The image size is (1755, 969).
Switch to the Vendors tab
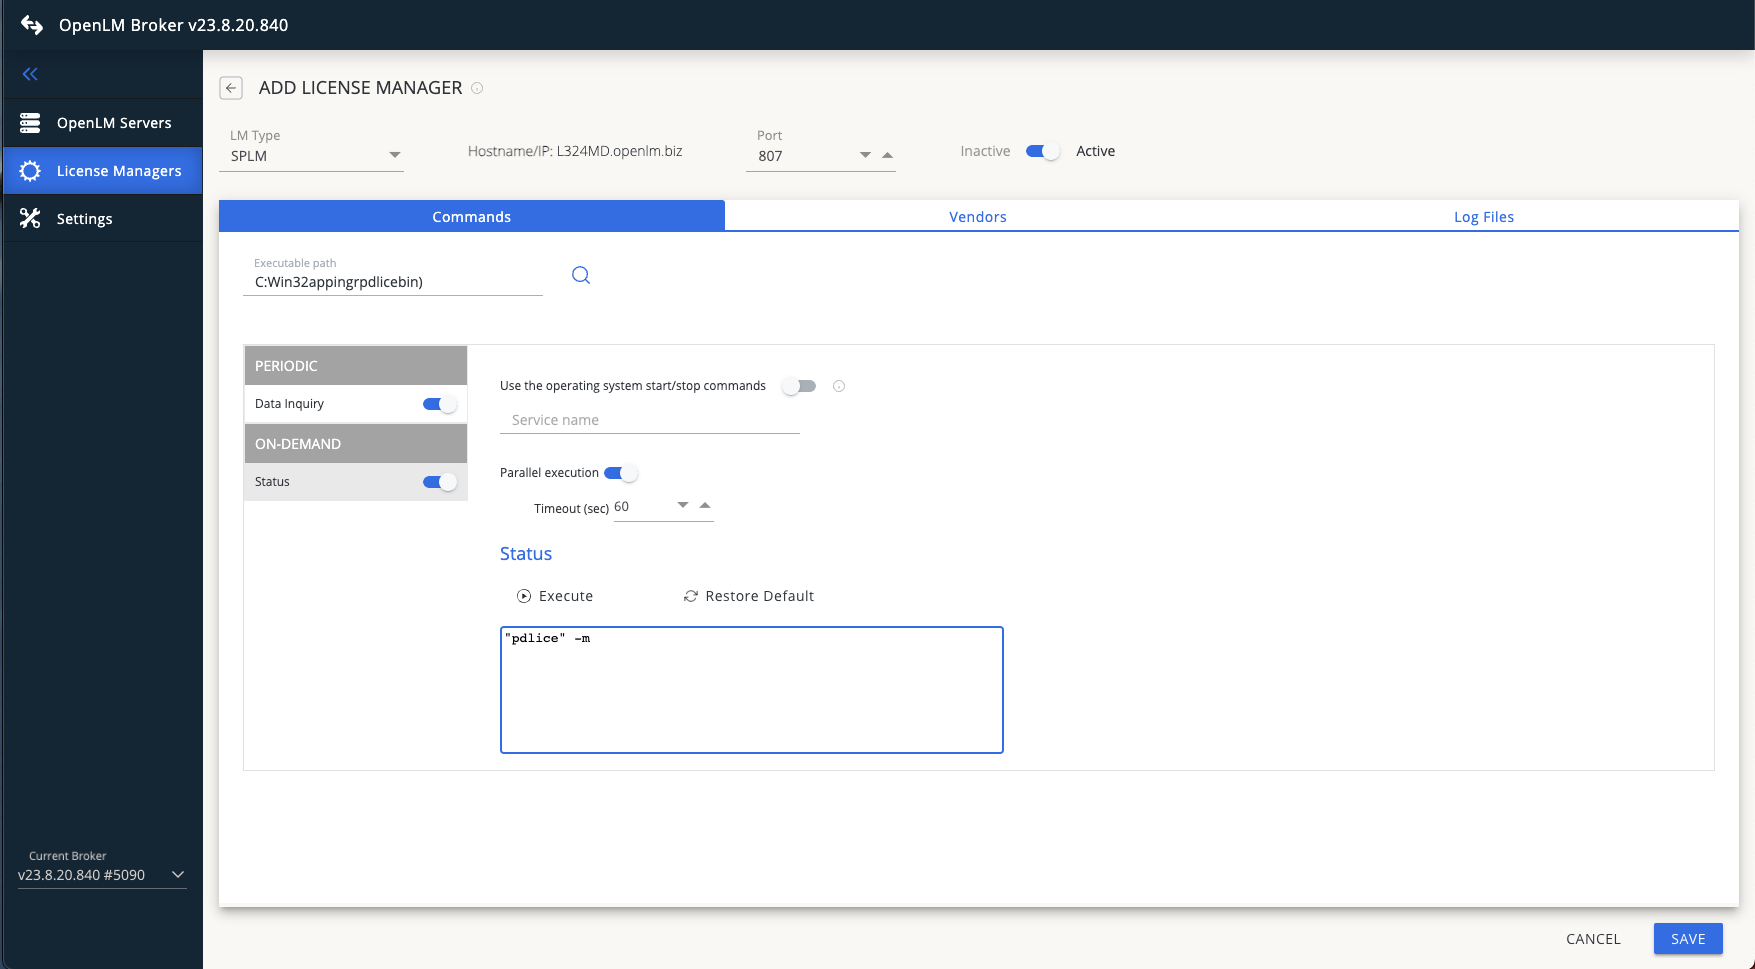977,217
